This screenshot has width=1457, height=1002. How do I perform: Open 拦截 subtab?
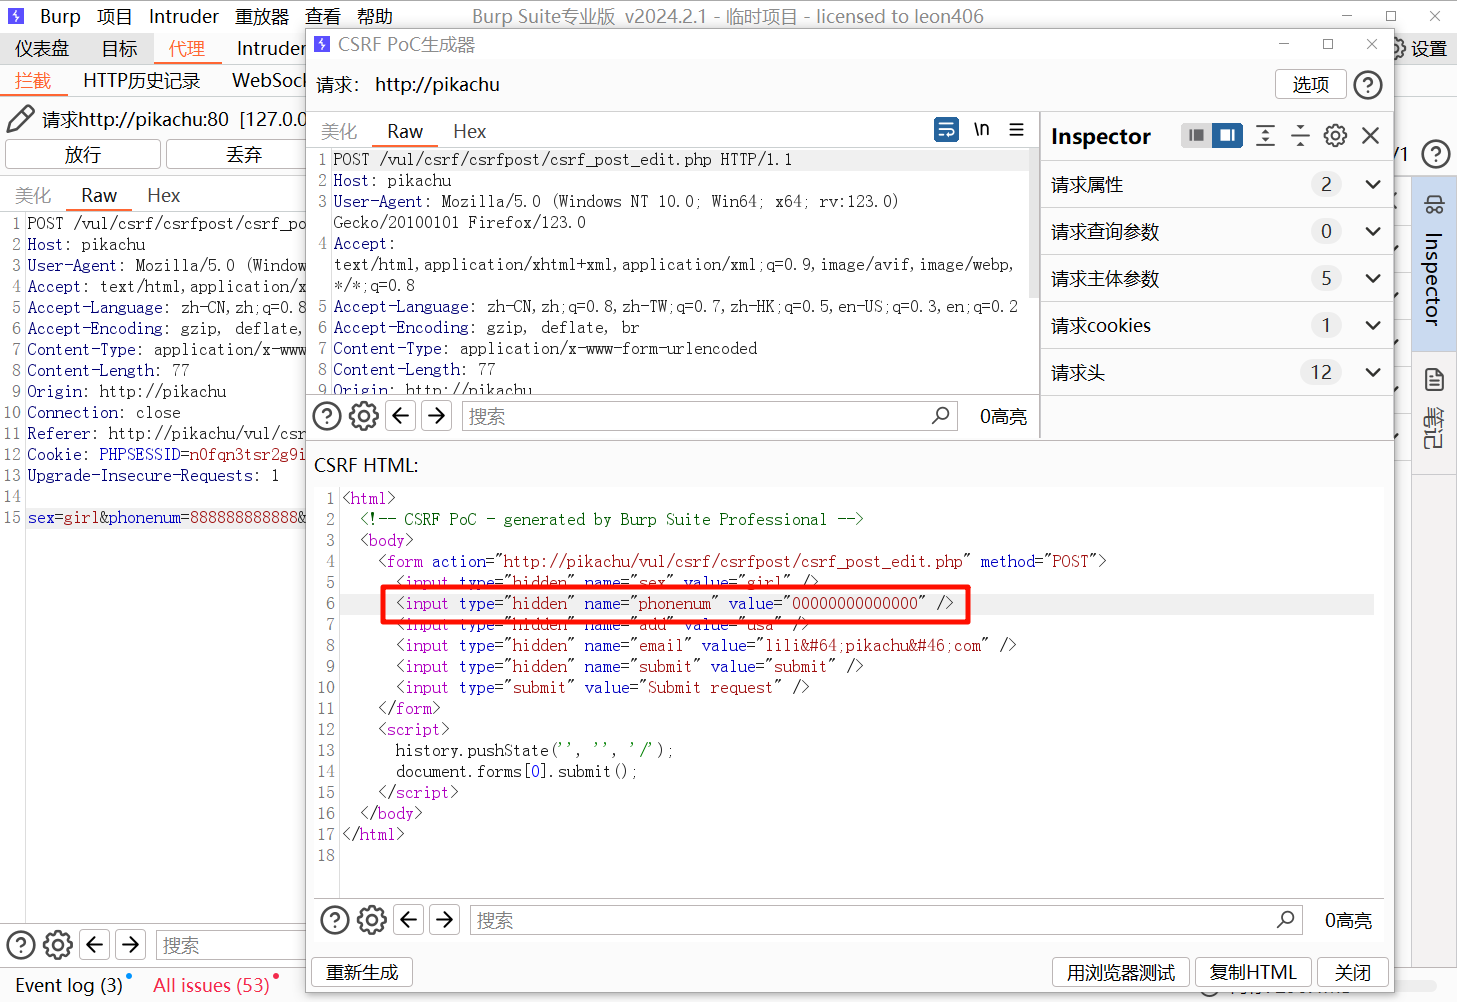point(33,81)
